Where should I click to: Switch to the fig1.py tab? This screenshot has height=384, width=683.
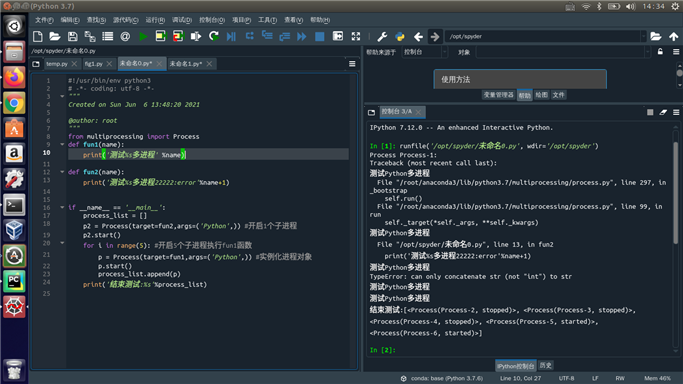coord(94,64)
